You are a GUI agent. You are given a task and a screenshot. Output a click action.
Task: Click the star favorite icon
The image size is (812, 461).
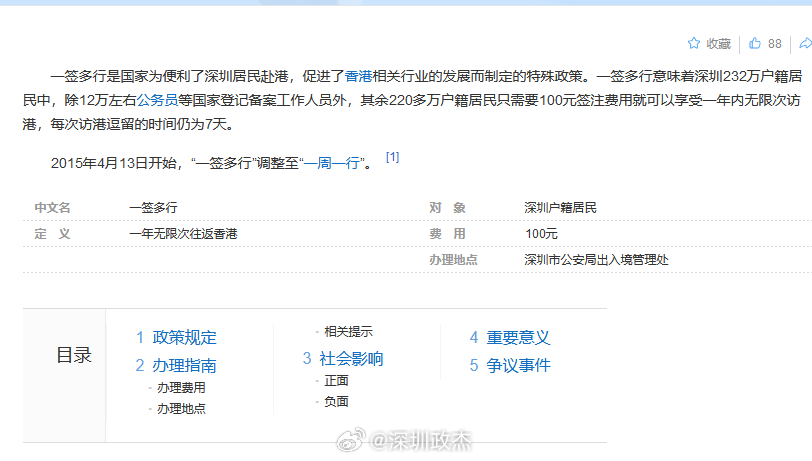pos(694,43)
